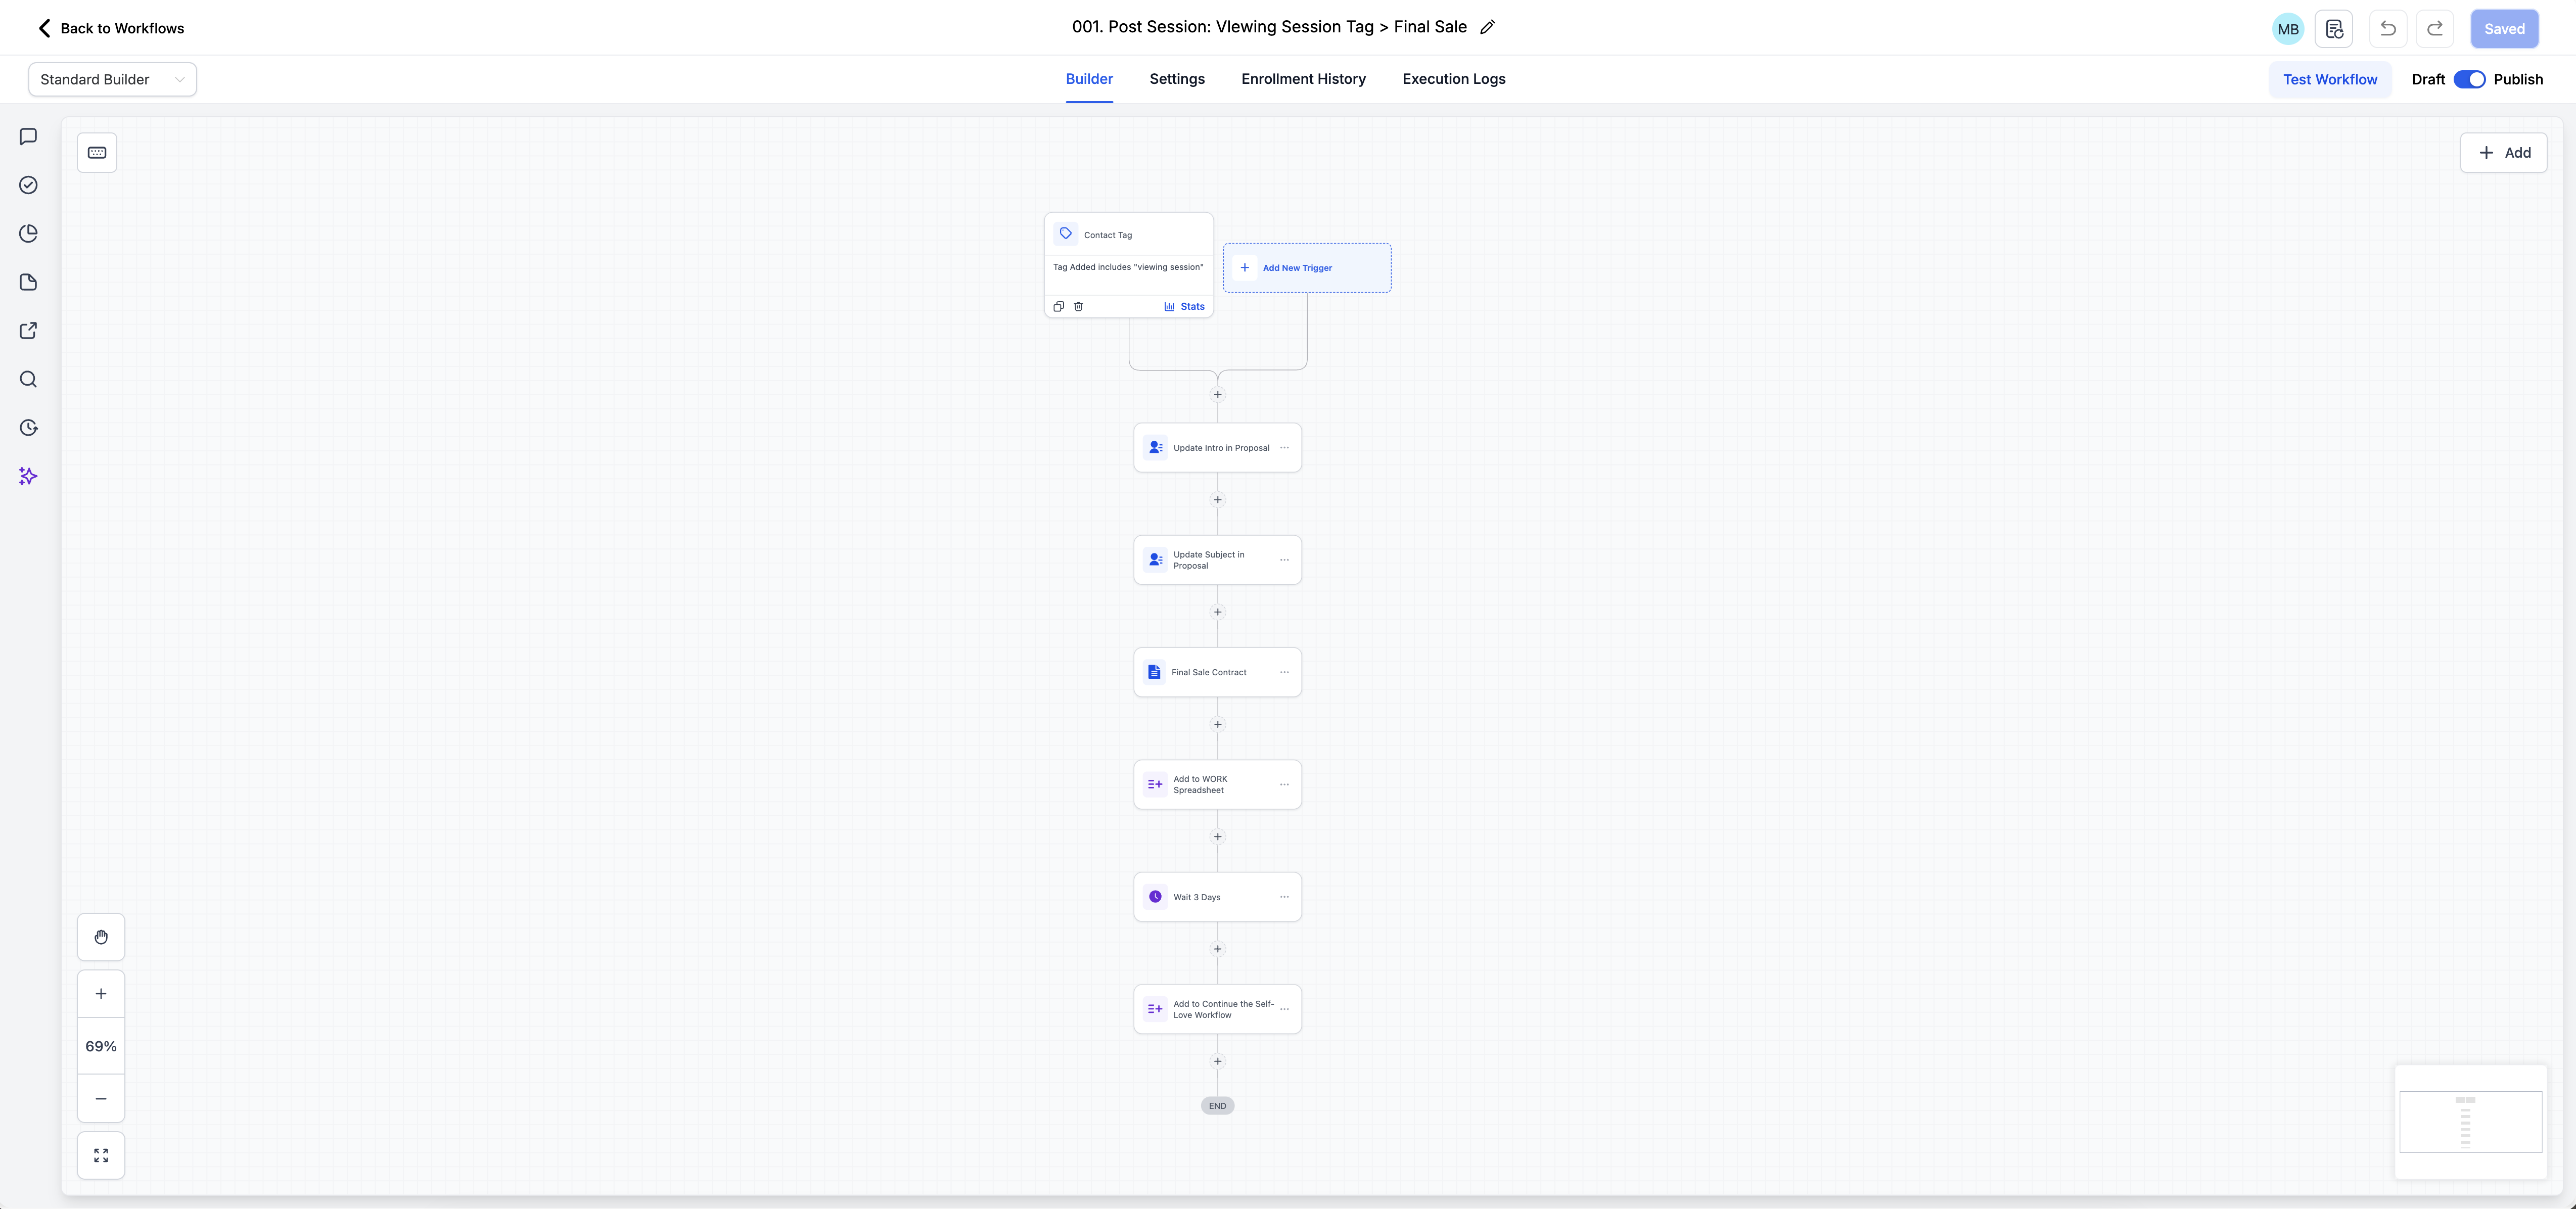The height and width of the screenshot is (1209, 2576).
Task: Add step above Update Intro in Proposal
Action: coord(1217,395)
